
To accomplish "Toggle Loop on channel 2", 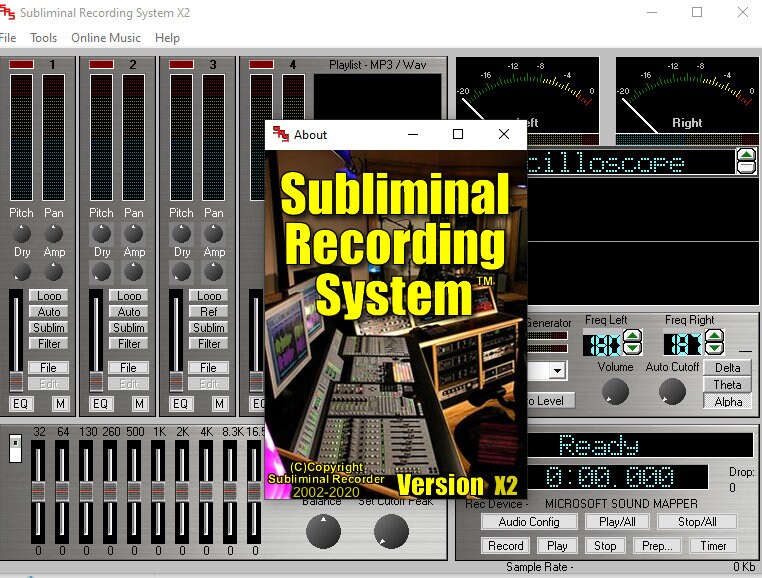I will pyautogui.click(x=129, y=296).
